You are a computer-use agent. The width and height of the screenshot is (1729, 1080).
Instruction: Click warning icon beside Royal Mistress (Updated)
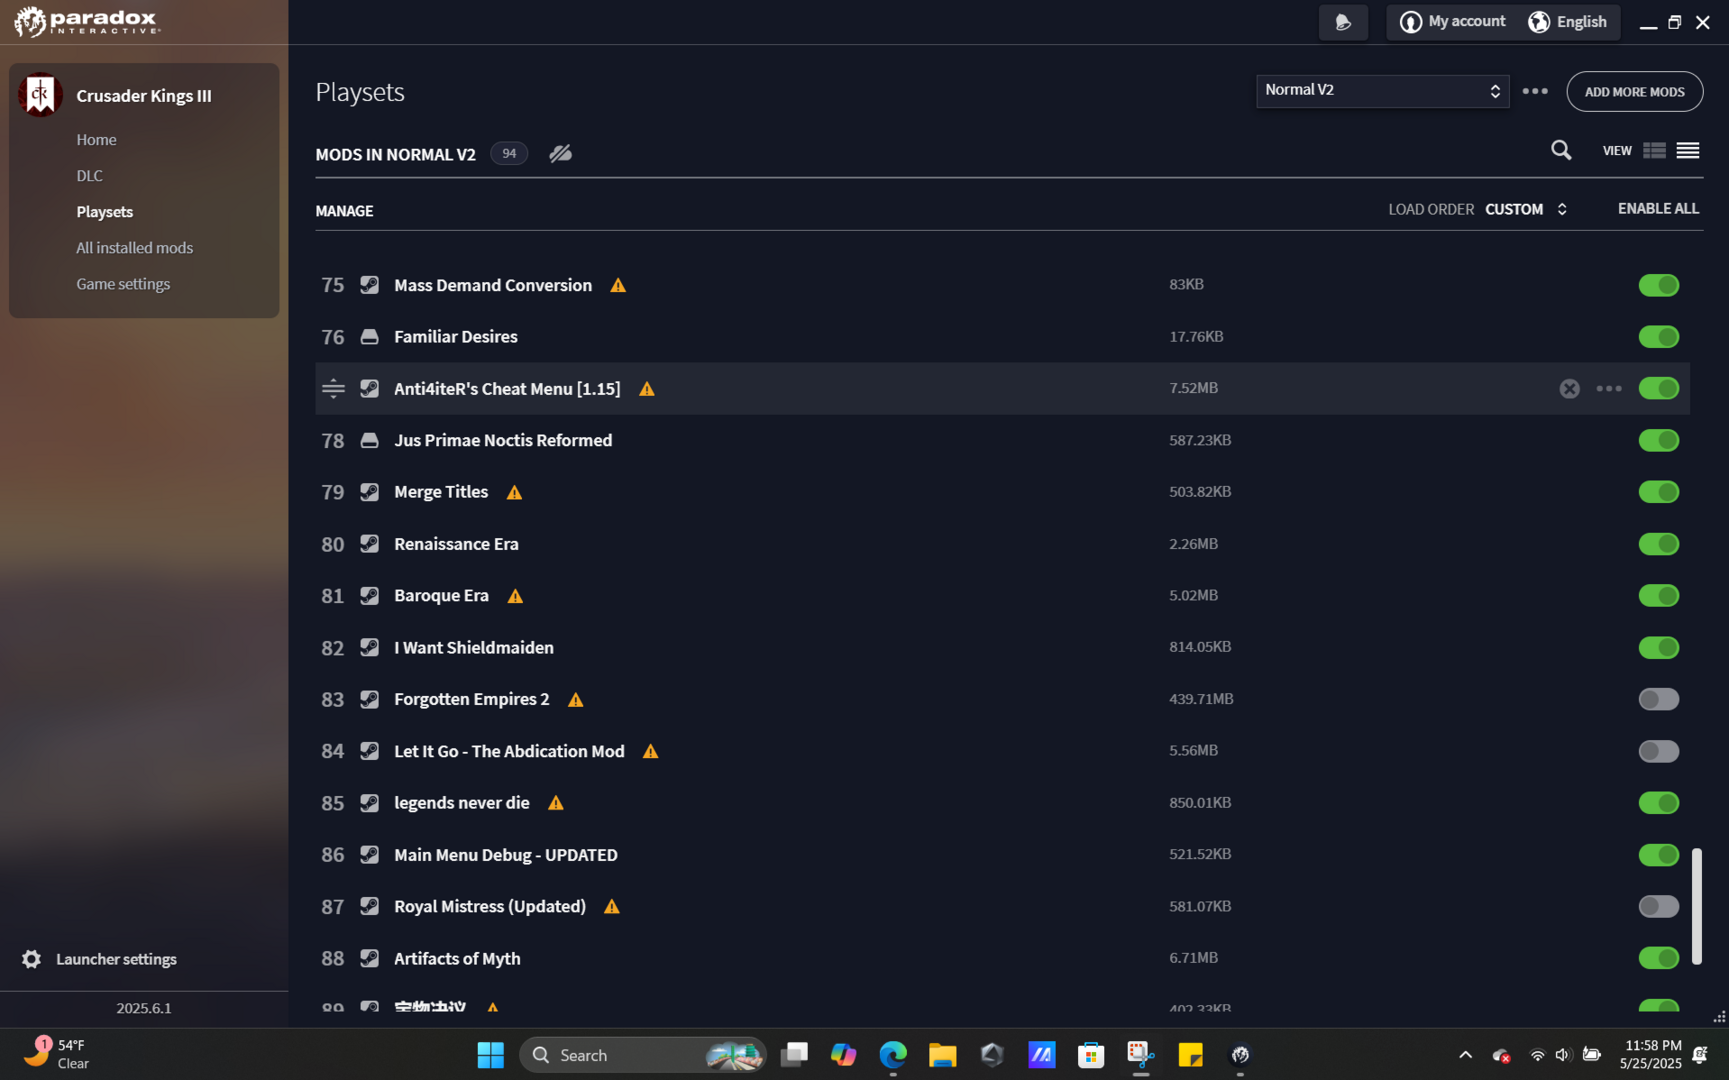pyautogui.click(x=612, y=907)
